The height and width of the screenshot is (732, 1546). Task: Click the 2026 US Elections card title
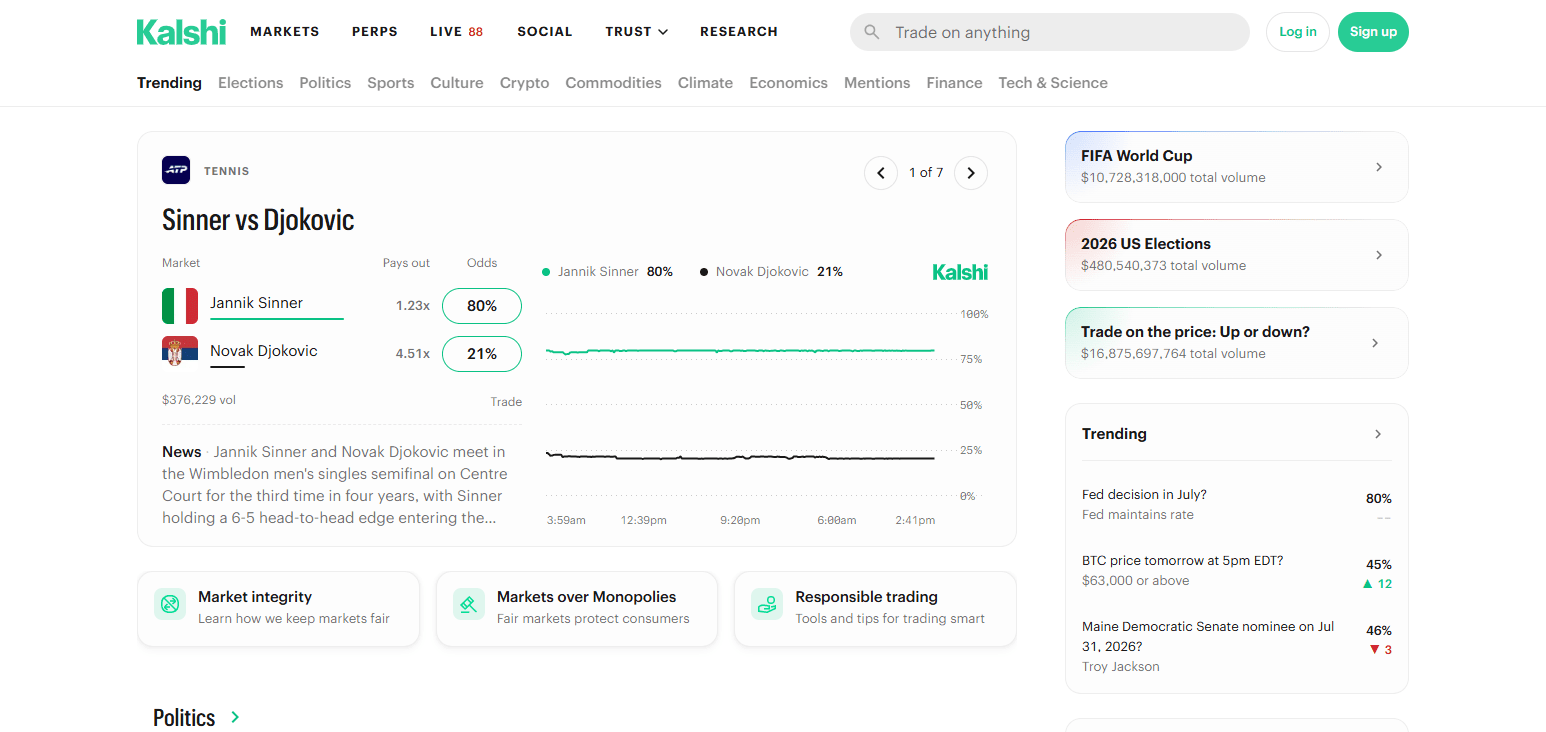pyautogui.click(x=1146, y=244)
